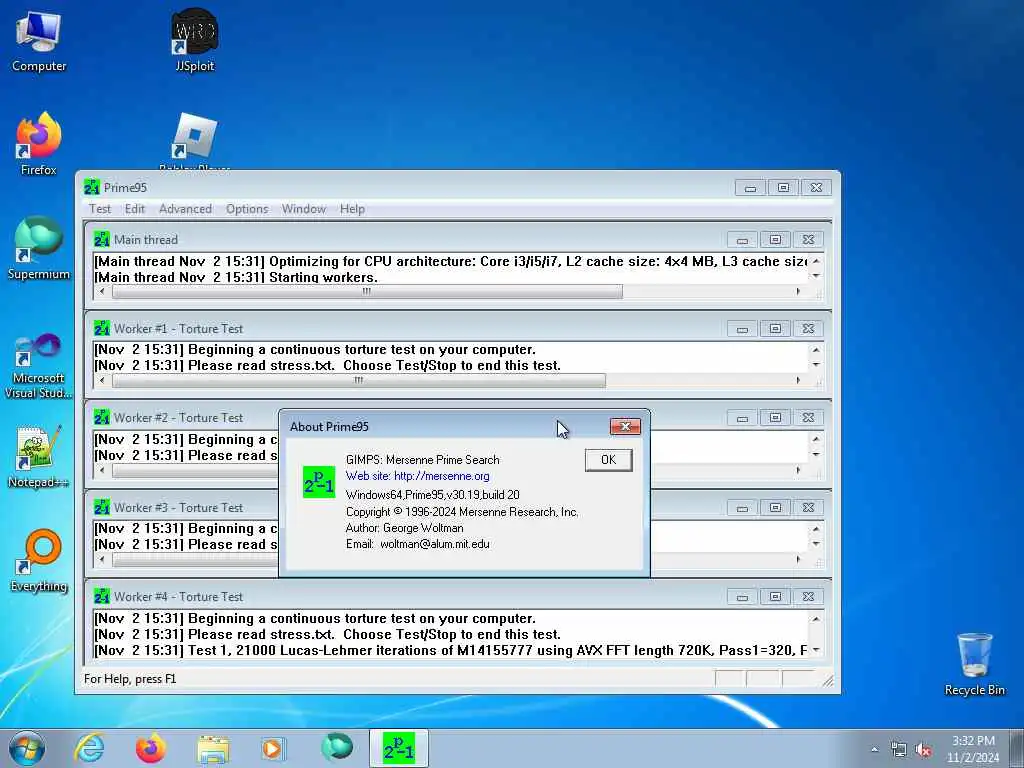Select the JJSploit desktop shortcut
This screenshot has width=1024, height=768.
point(195,40)
